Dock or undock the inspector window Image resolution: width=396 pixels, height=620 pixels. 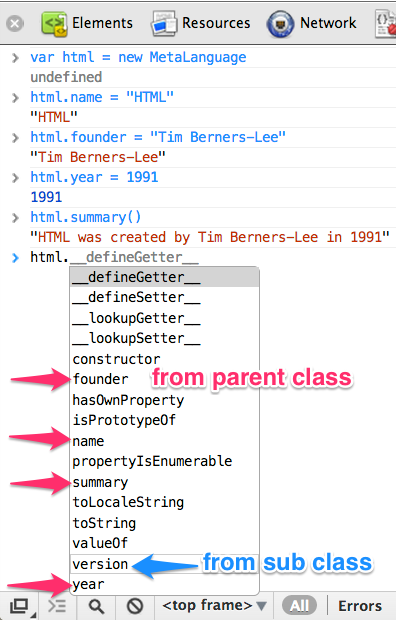[20, 606]
